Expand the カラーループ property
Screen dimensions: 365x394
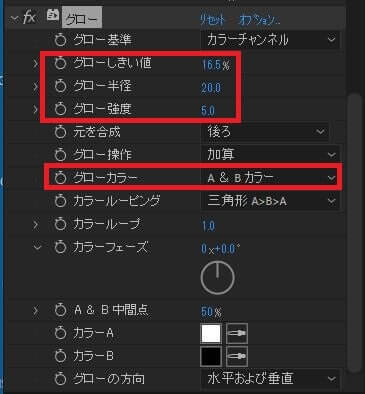click(36, 224)
